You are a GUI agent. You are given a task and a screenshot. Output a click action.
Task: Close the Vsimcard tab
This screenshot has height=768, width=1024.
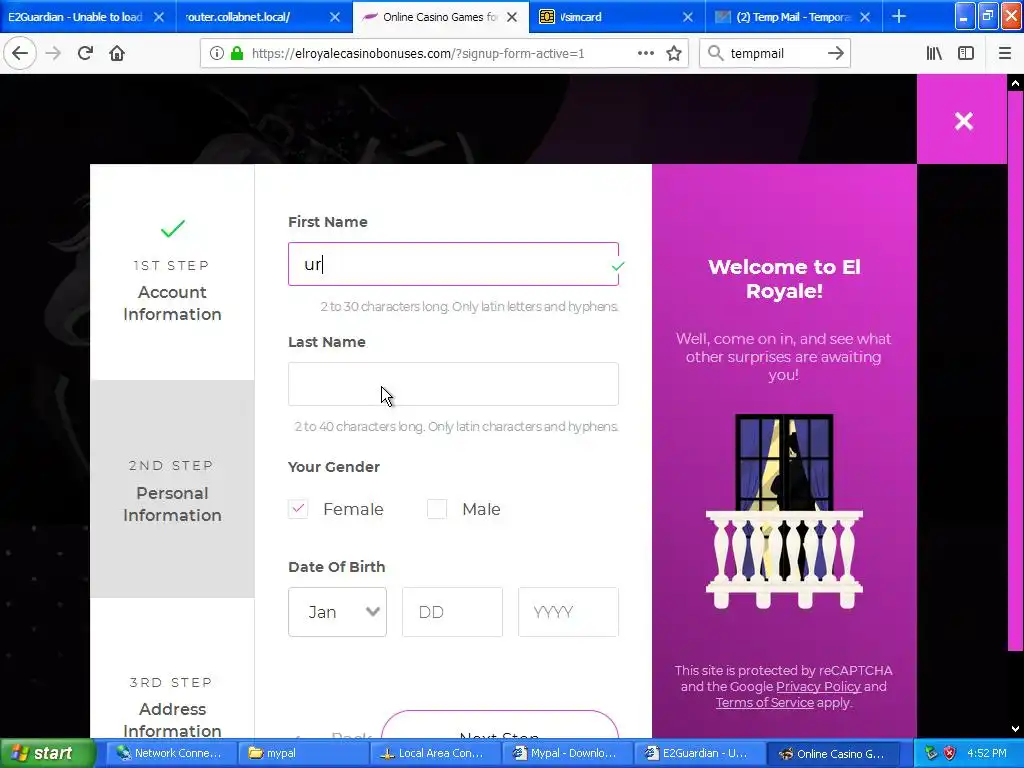point(688,17)
